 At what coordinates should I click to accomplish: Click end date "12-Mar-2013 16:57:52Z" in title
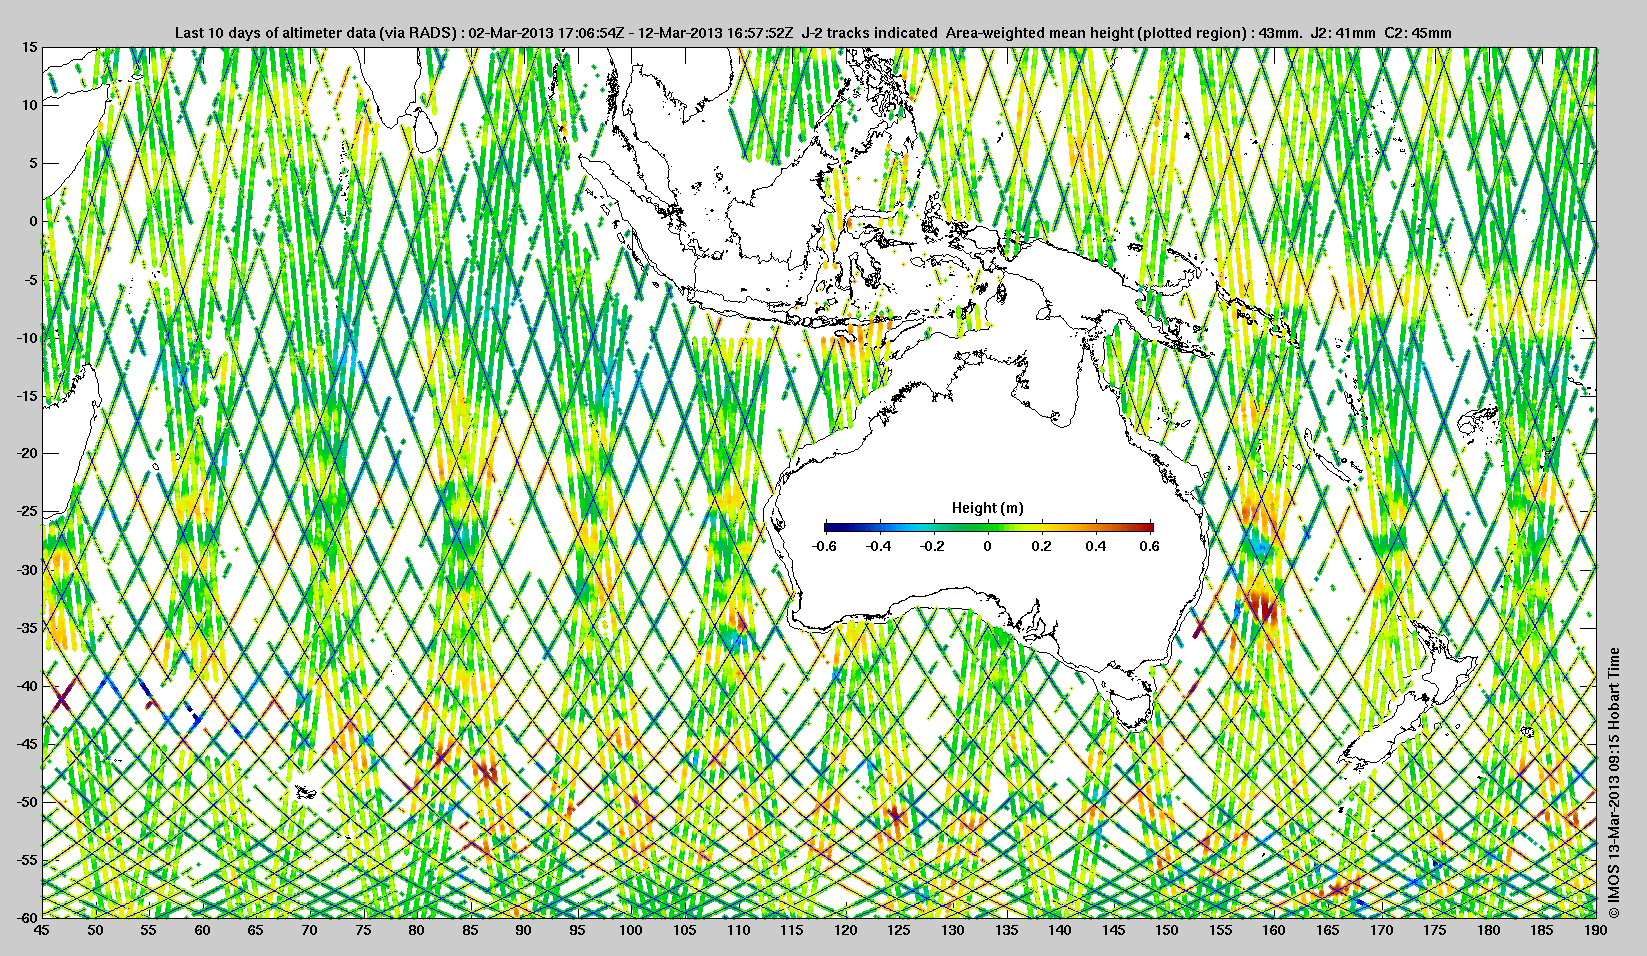[x=717, y=33]
